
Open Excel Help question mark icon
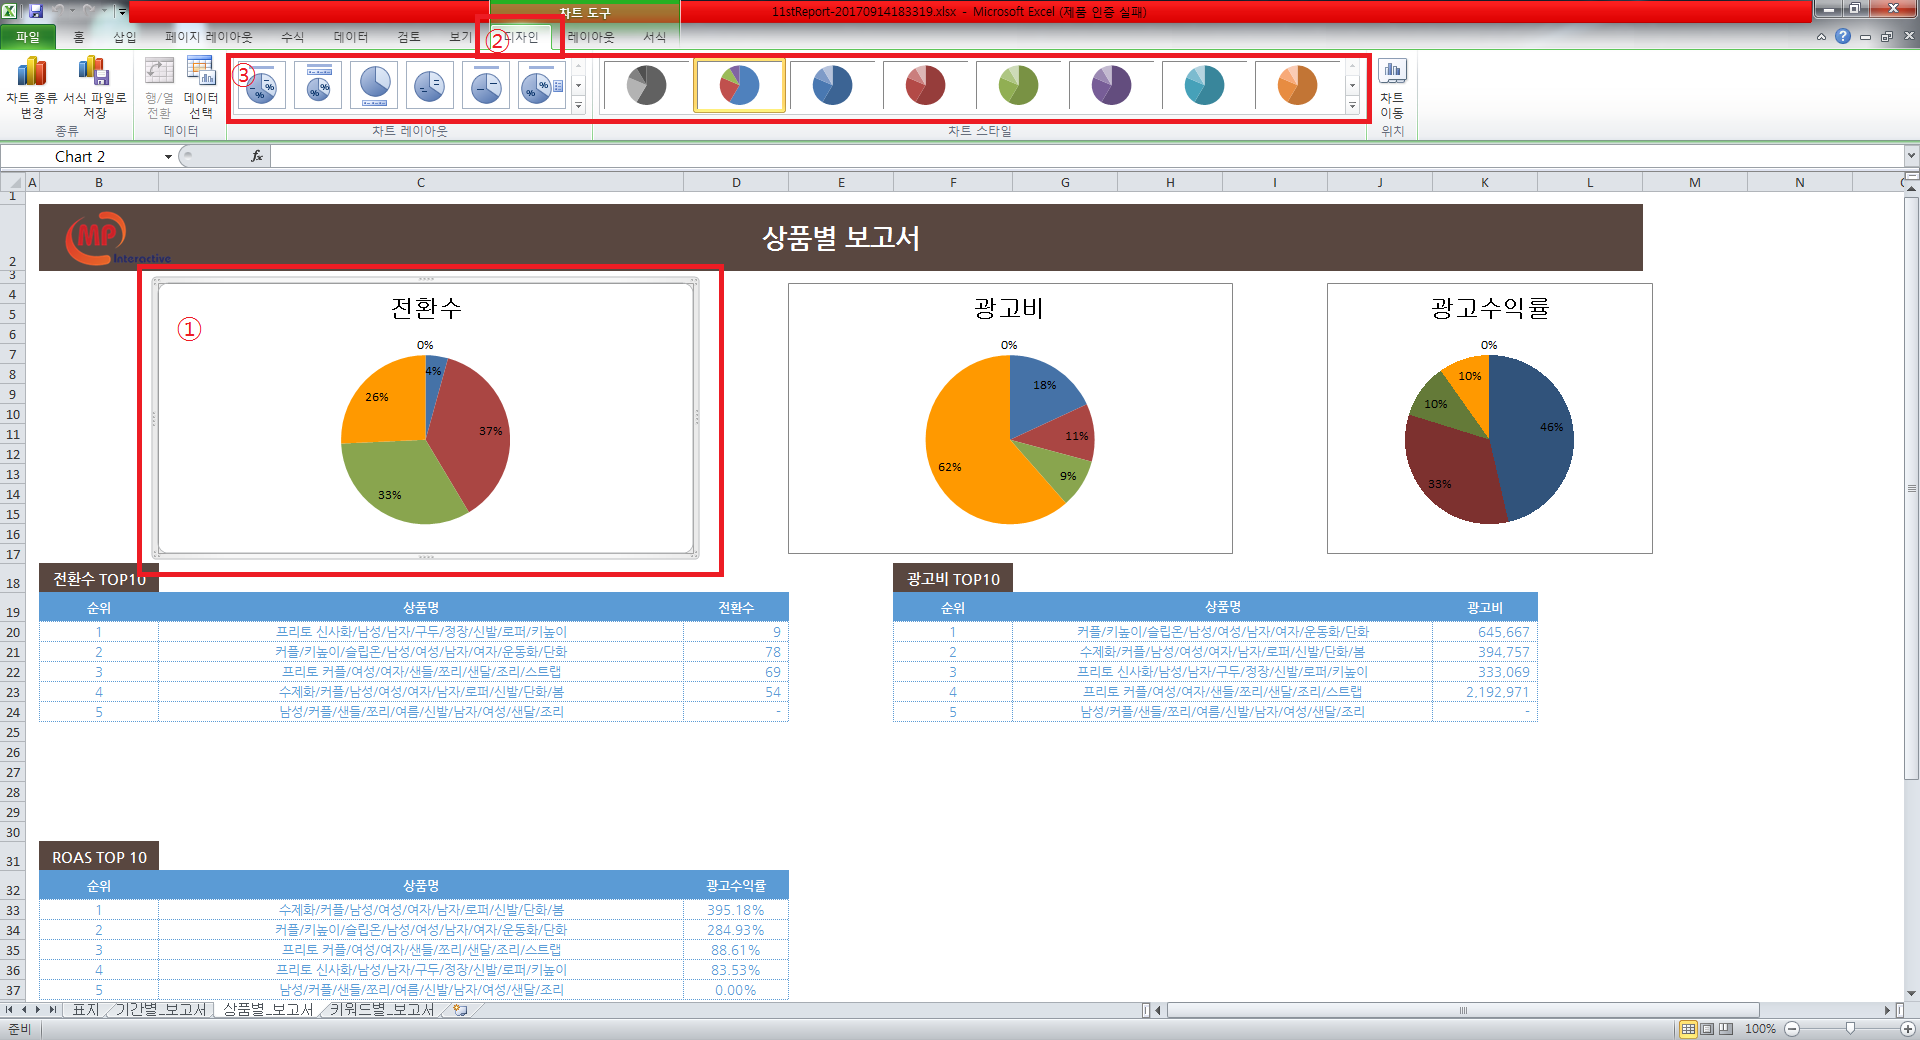pos(1843,36)
